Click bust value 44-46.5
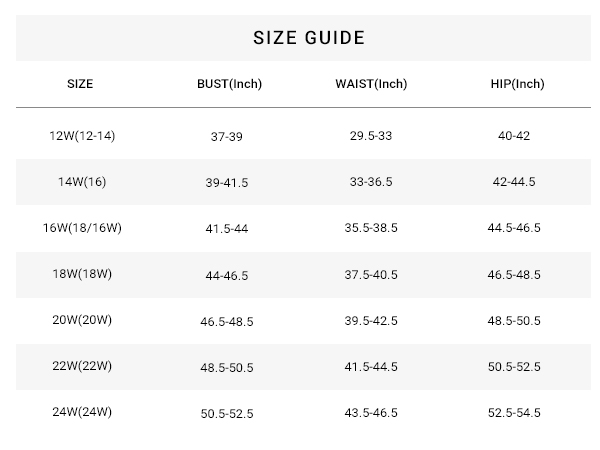 point(227,276)
